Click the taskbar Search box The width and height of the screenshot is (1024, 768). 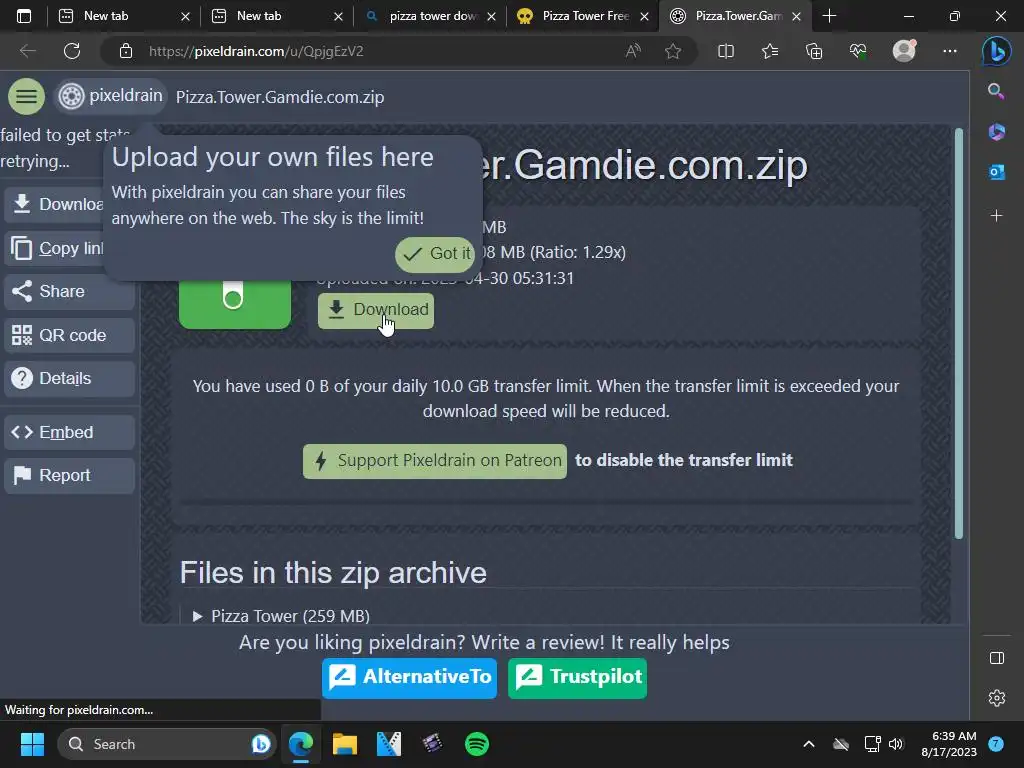[167, 744]
